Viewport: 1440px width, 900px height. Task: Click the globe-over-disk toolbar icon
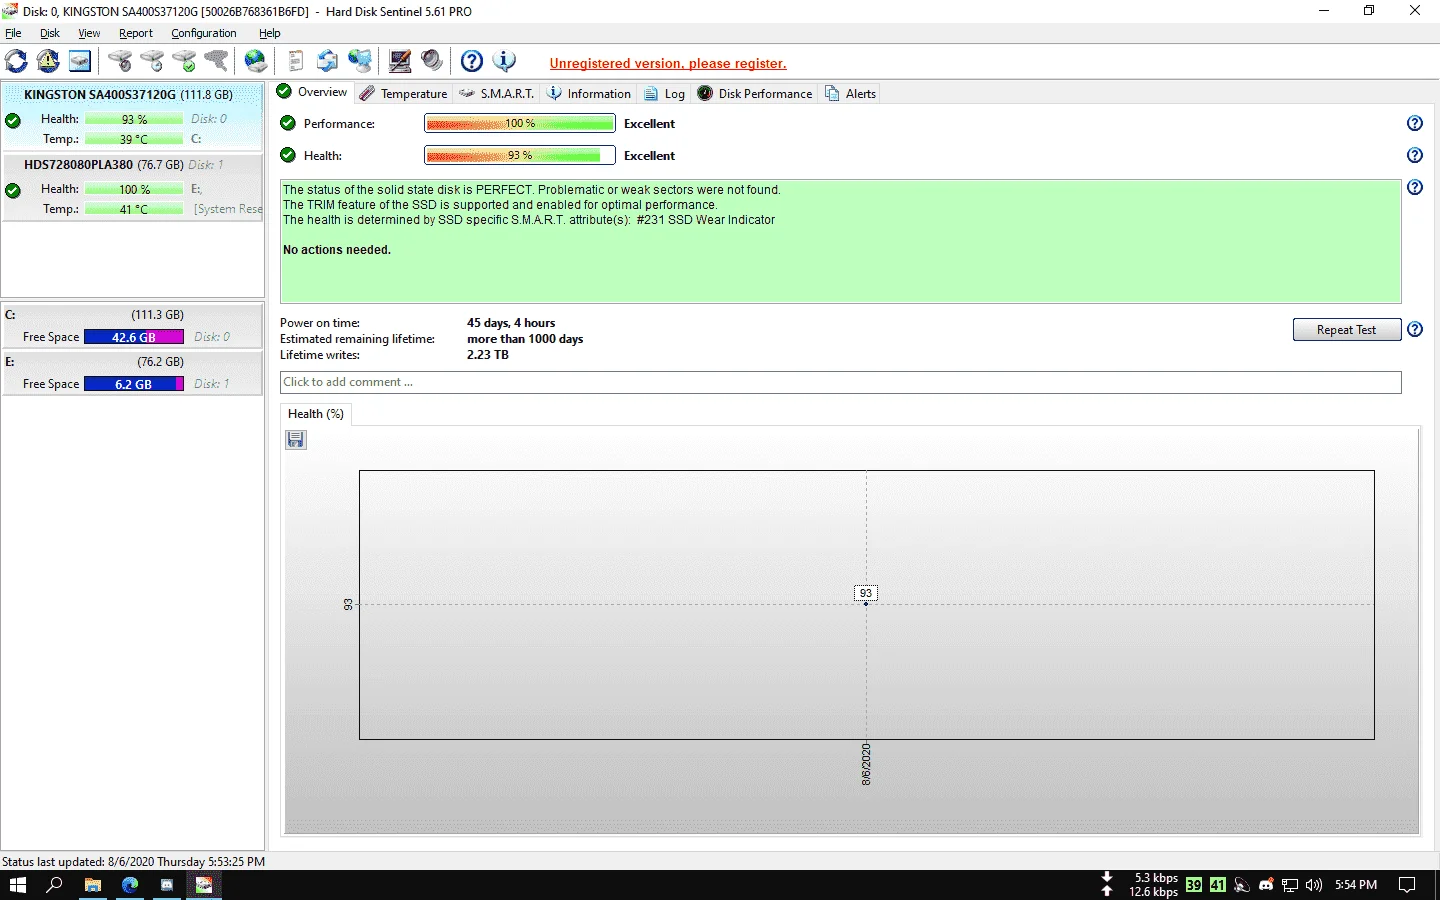256,61
